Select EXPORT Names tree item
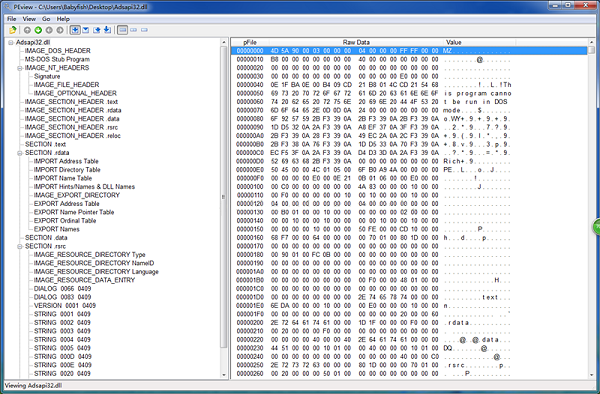The image size is (600, 394). coord(57,229)
